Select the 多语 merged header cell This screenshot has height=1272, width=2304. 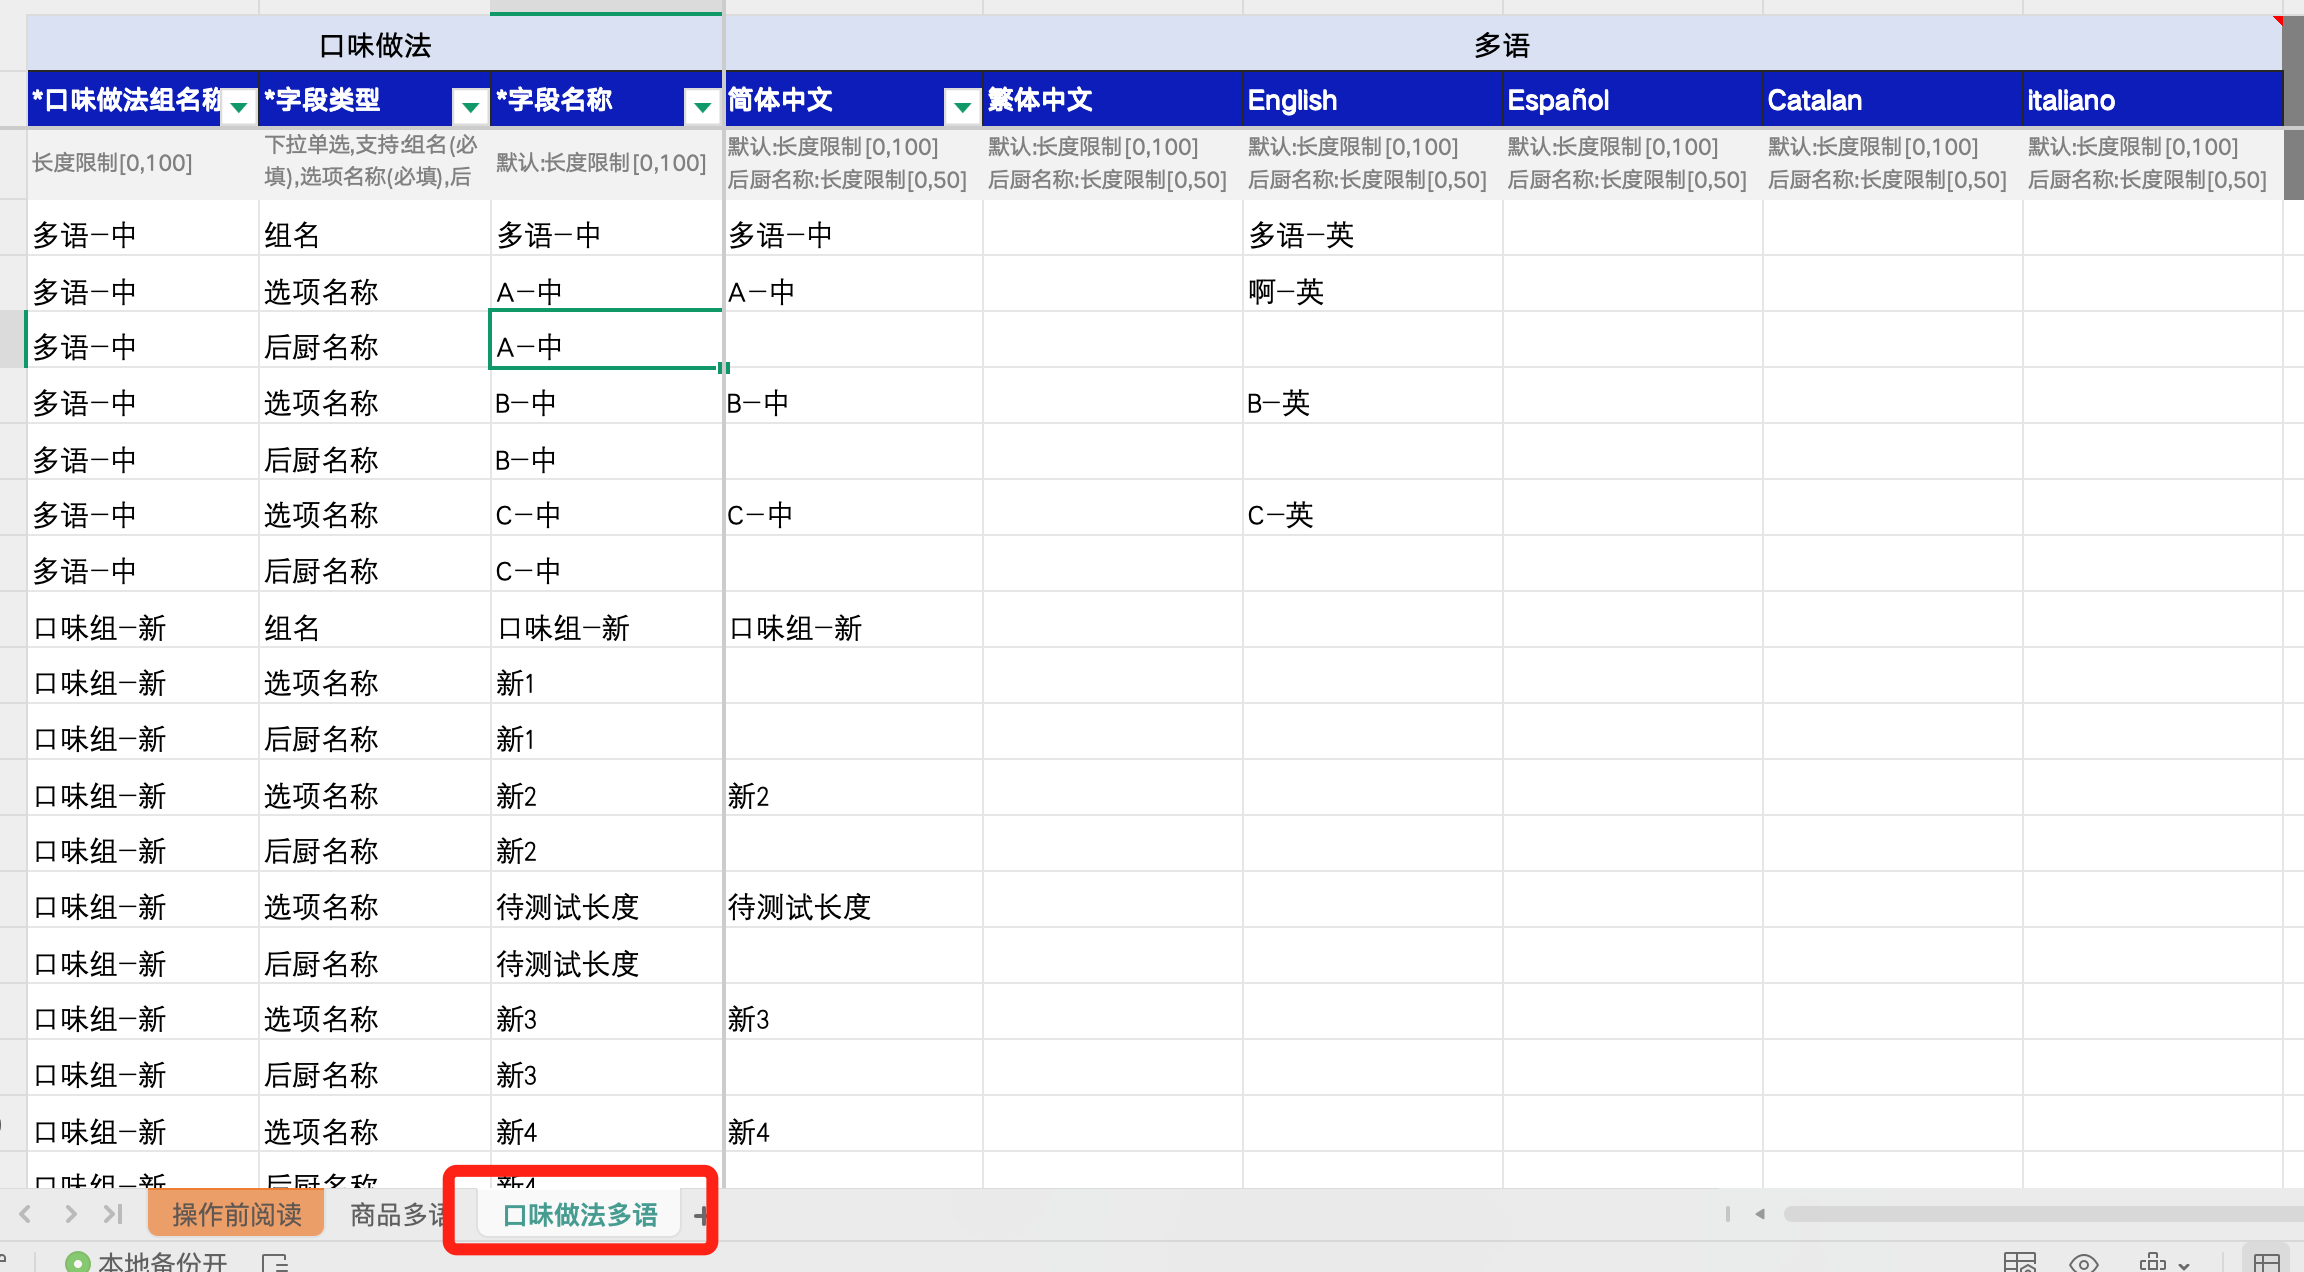coord(1502,45)
